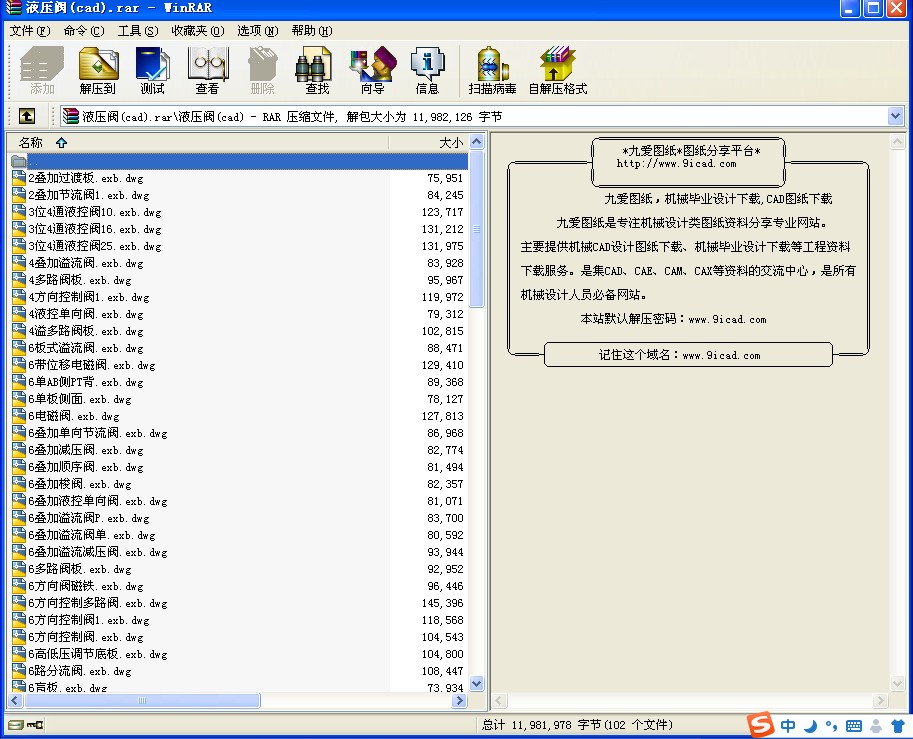Screen dimensions: 913x739
Task: Show archive 信息 (Info) icon
Action: point(427,71)
